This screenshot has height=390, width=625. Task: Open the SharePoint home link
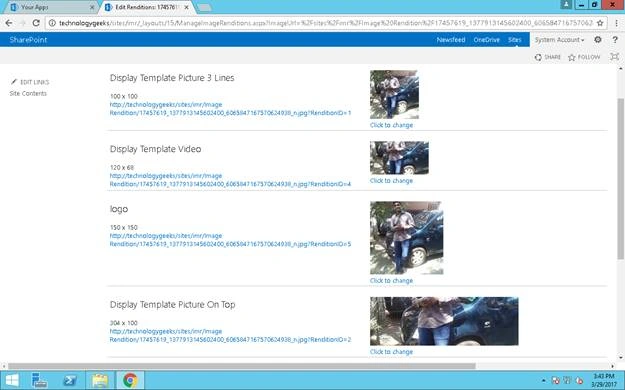click(28, 39)
